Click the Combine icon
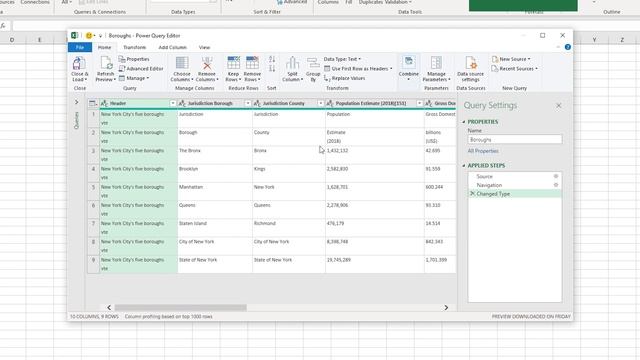This screenshot has height=360, width=640. [408, 62]
